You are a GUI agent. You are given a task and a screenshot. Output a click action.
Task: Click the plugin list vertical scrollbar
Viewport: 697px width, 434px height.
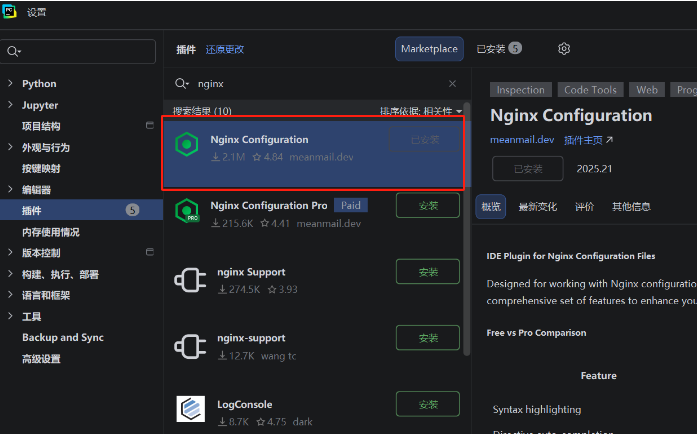(x=466, y=229)
